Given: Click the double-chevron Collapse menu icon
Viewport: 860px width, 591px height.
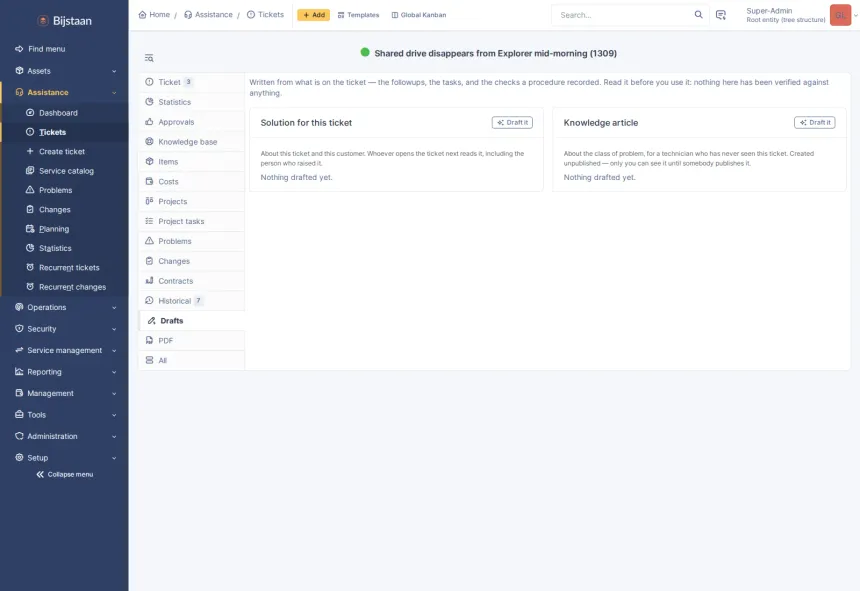Looking at the screenshot, I should pyautogui.click(x=40, y=474).
